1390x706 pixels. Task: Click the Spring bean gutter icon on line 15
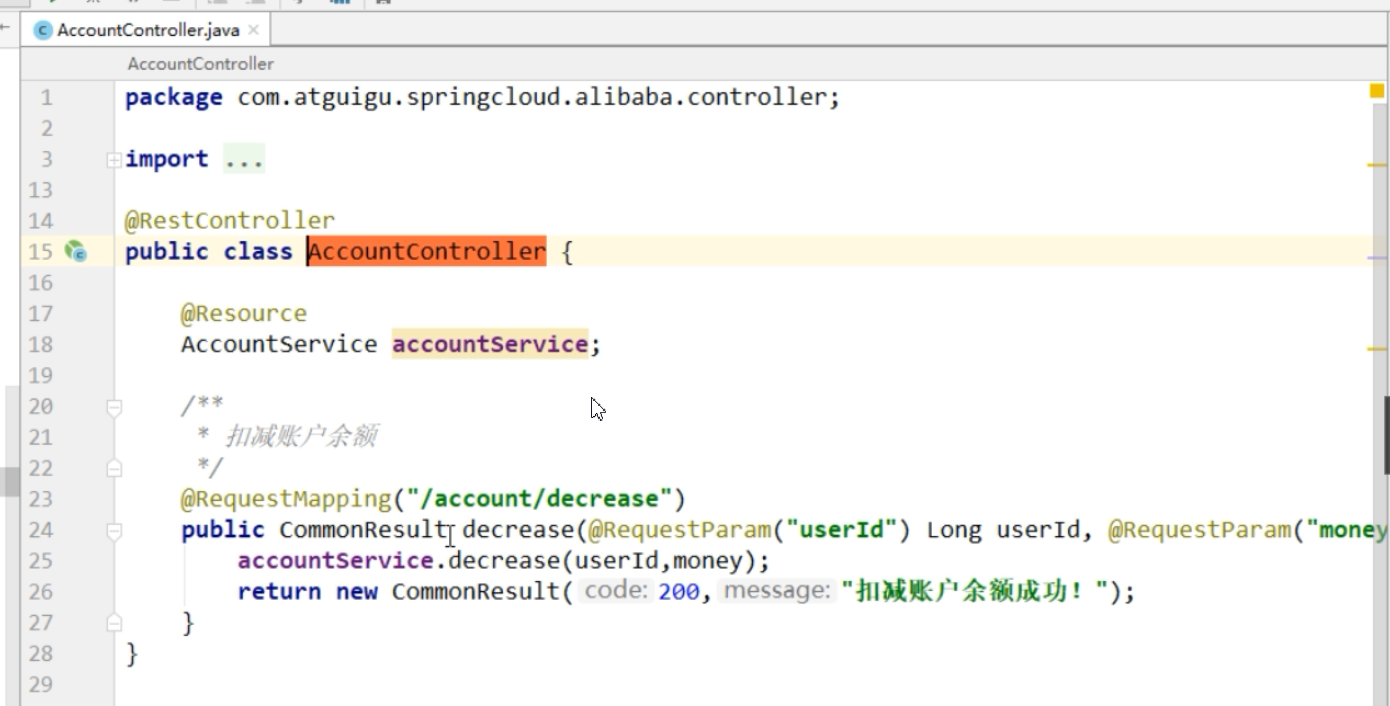click(x=76, y=252)
